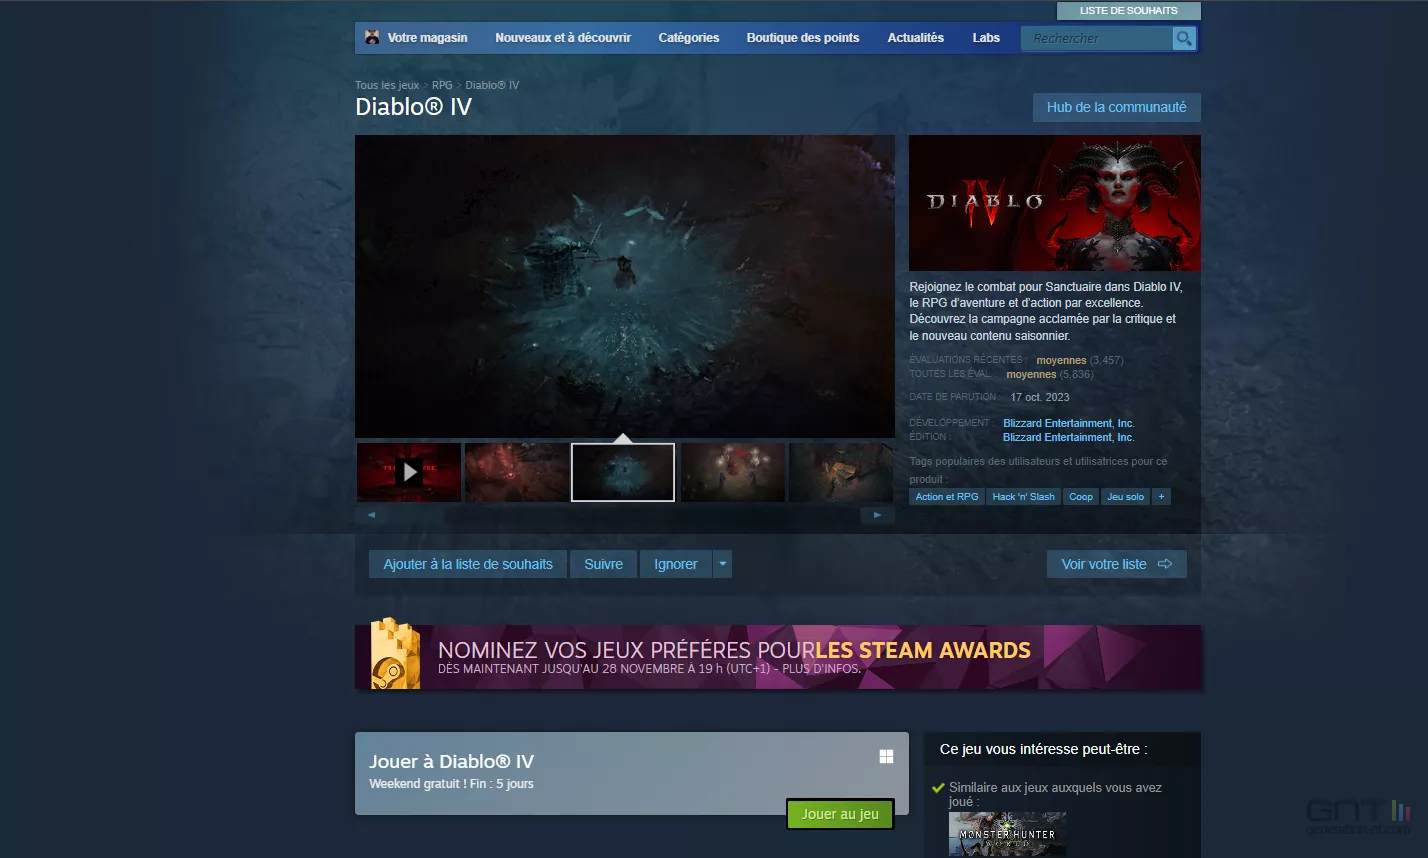Image resolution: width=1428 pixels, height=858 pixels.
Task: Click Voir votre liste button
Action: click(x=1117, y=564)
